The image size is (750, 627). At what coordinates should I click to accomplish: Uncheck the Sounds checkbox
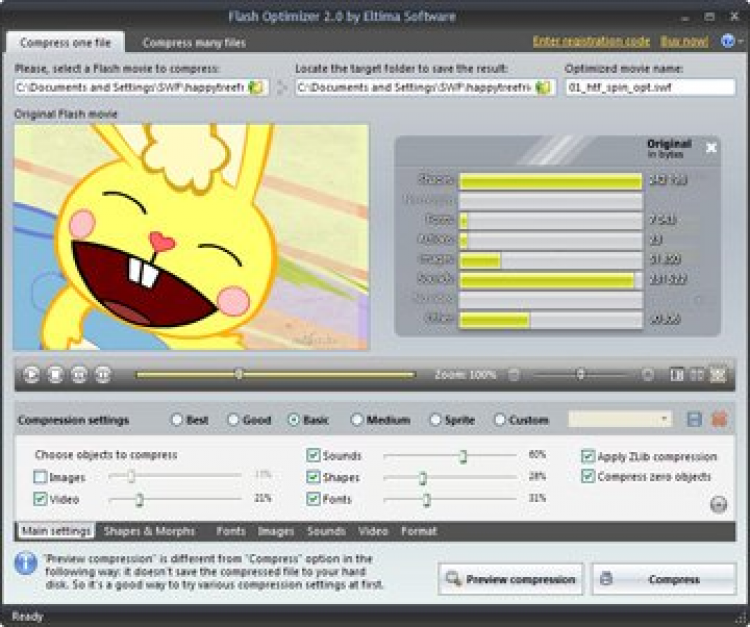pyautogui.click(x=314, y=456)
